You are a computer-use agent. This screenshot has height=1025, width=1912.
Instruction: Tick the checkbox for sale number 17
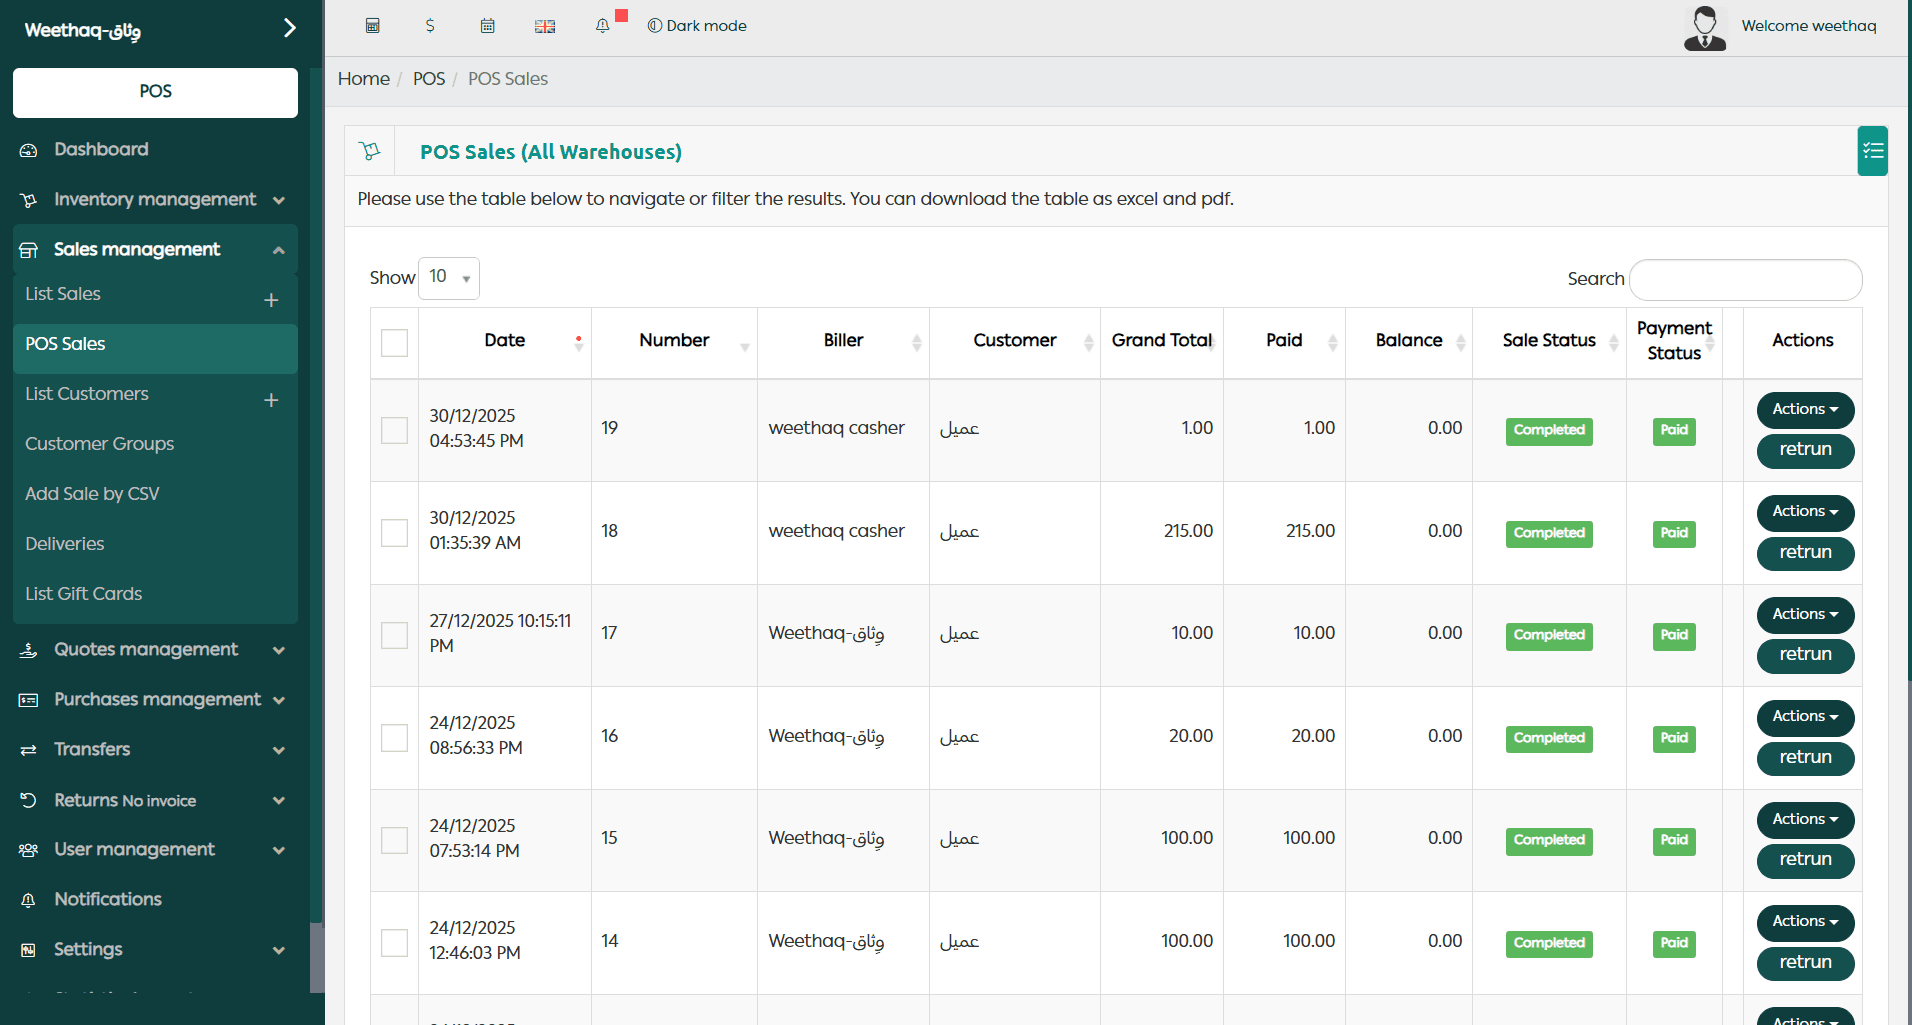pyautogui.click(x=395, y=635)
